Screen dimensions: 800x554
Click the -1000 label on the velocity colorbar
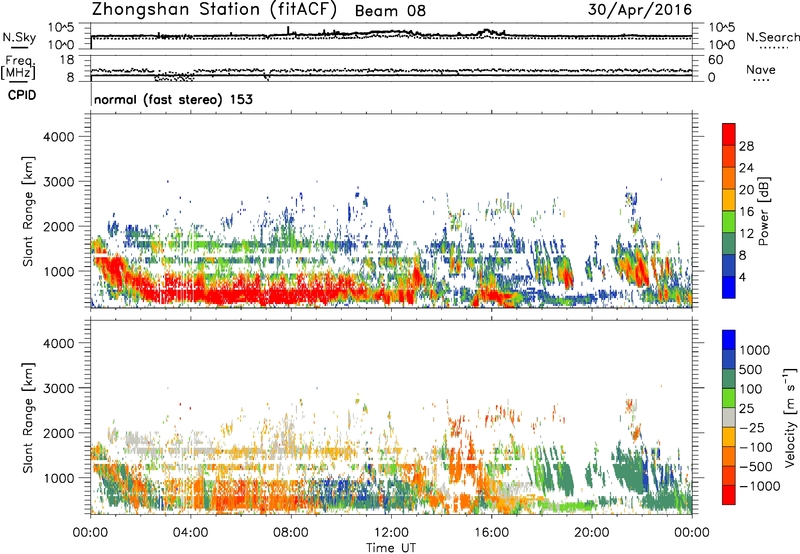[x=759, y=486]
